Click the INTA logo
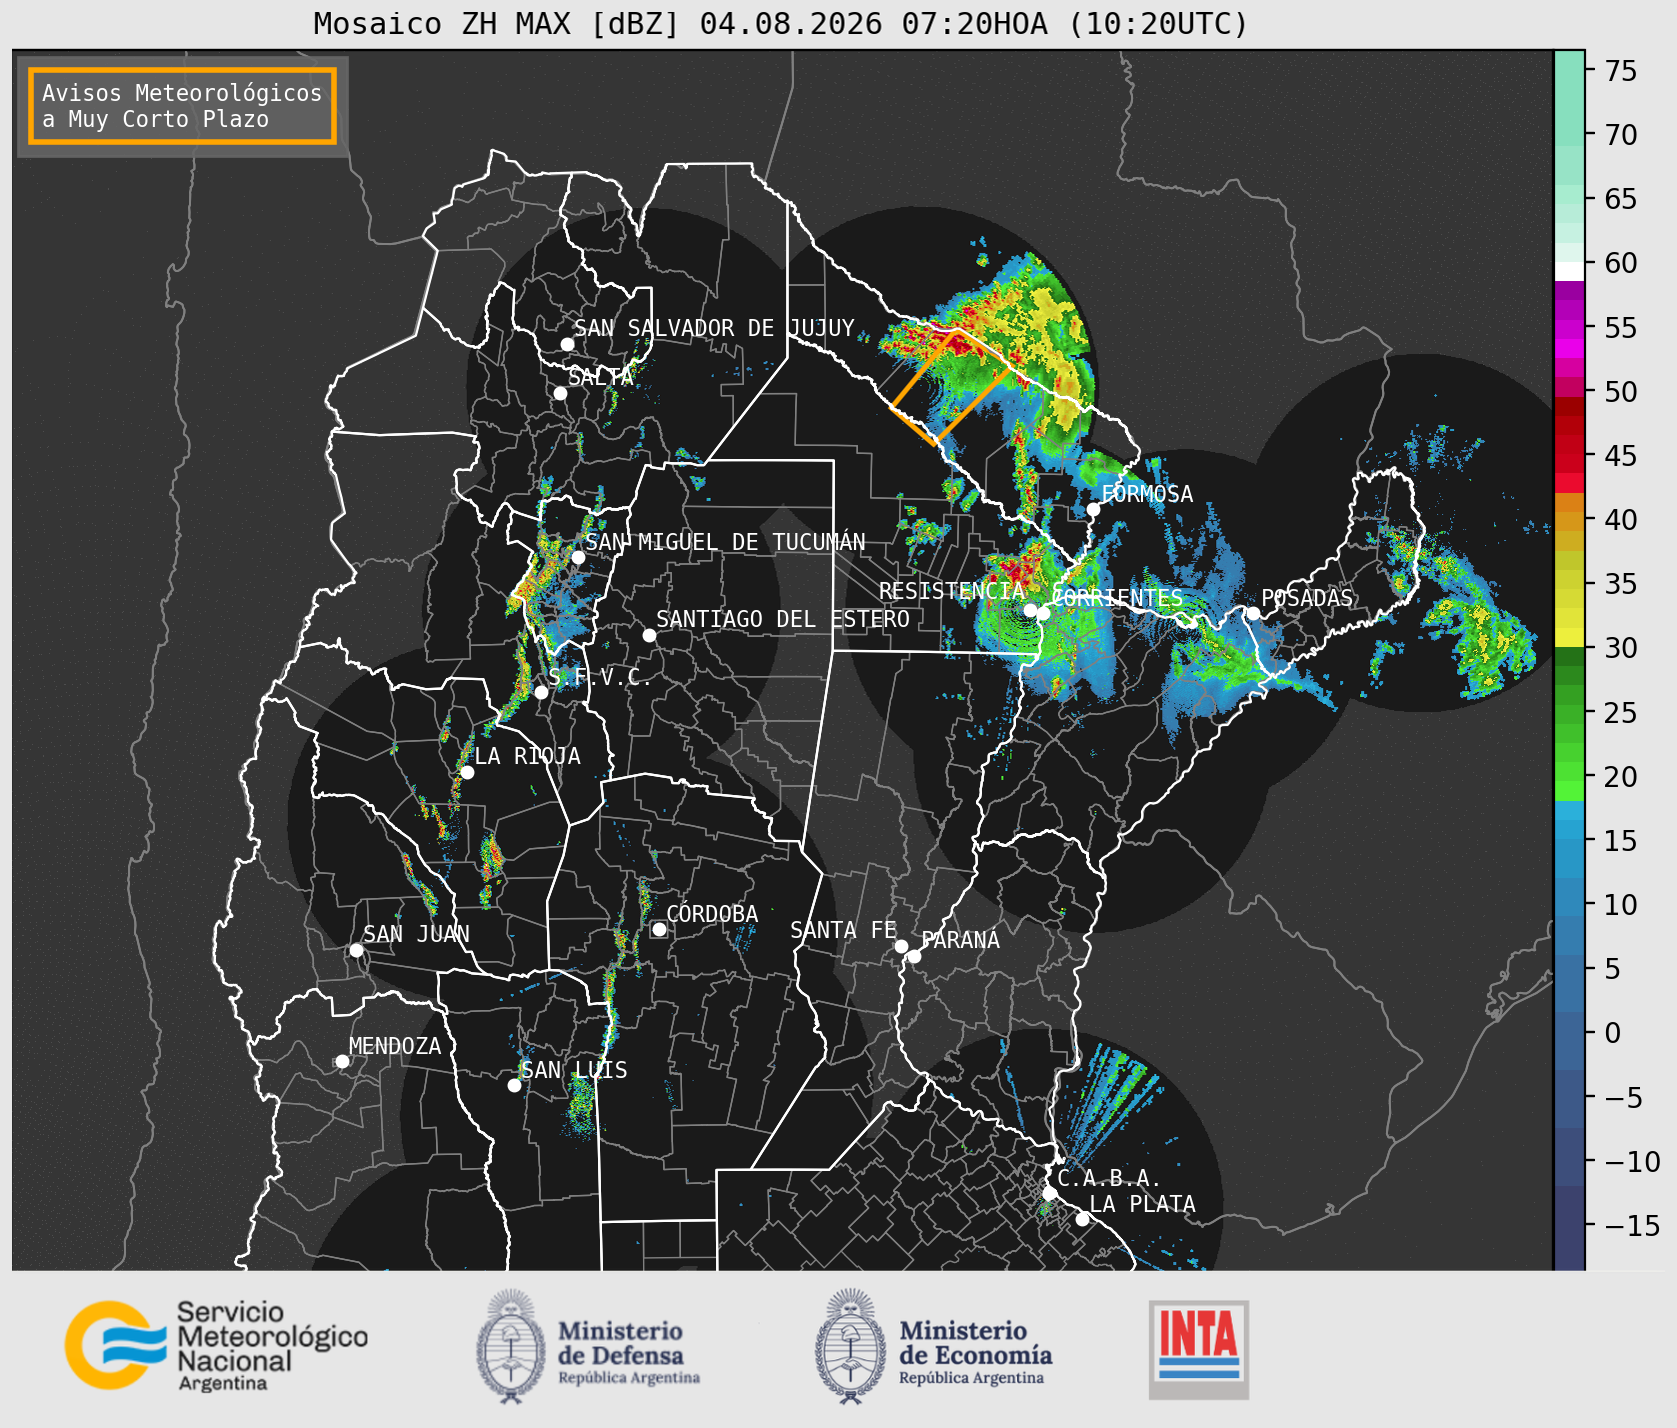The height and width of the screenshot is (1428, 1677). (x=1199, y=1349)
